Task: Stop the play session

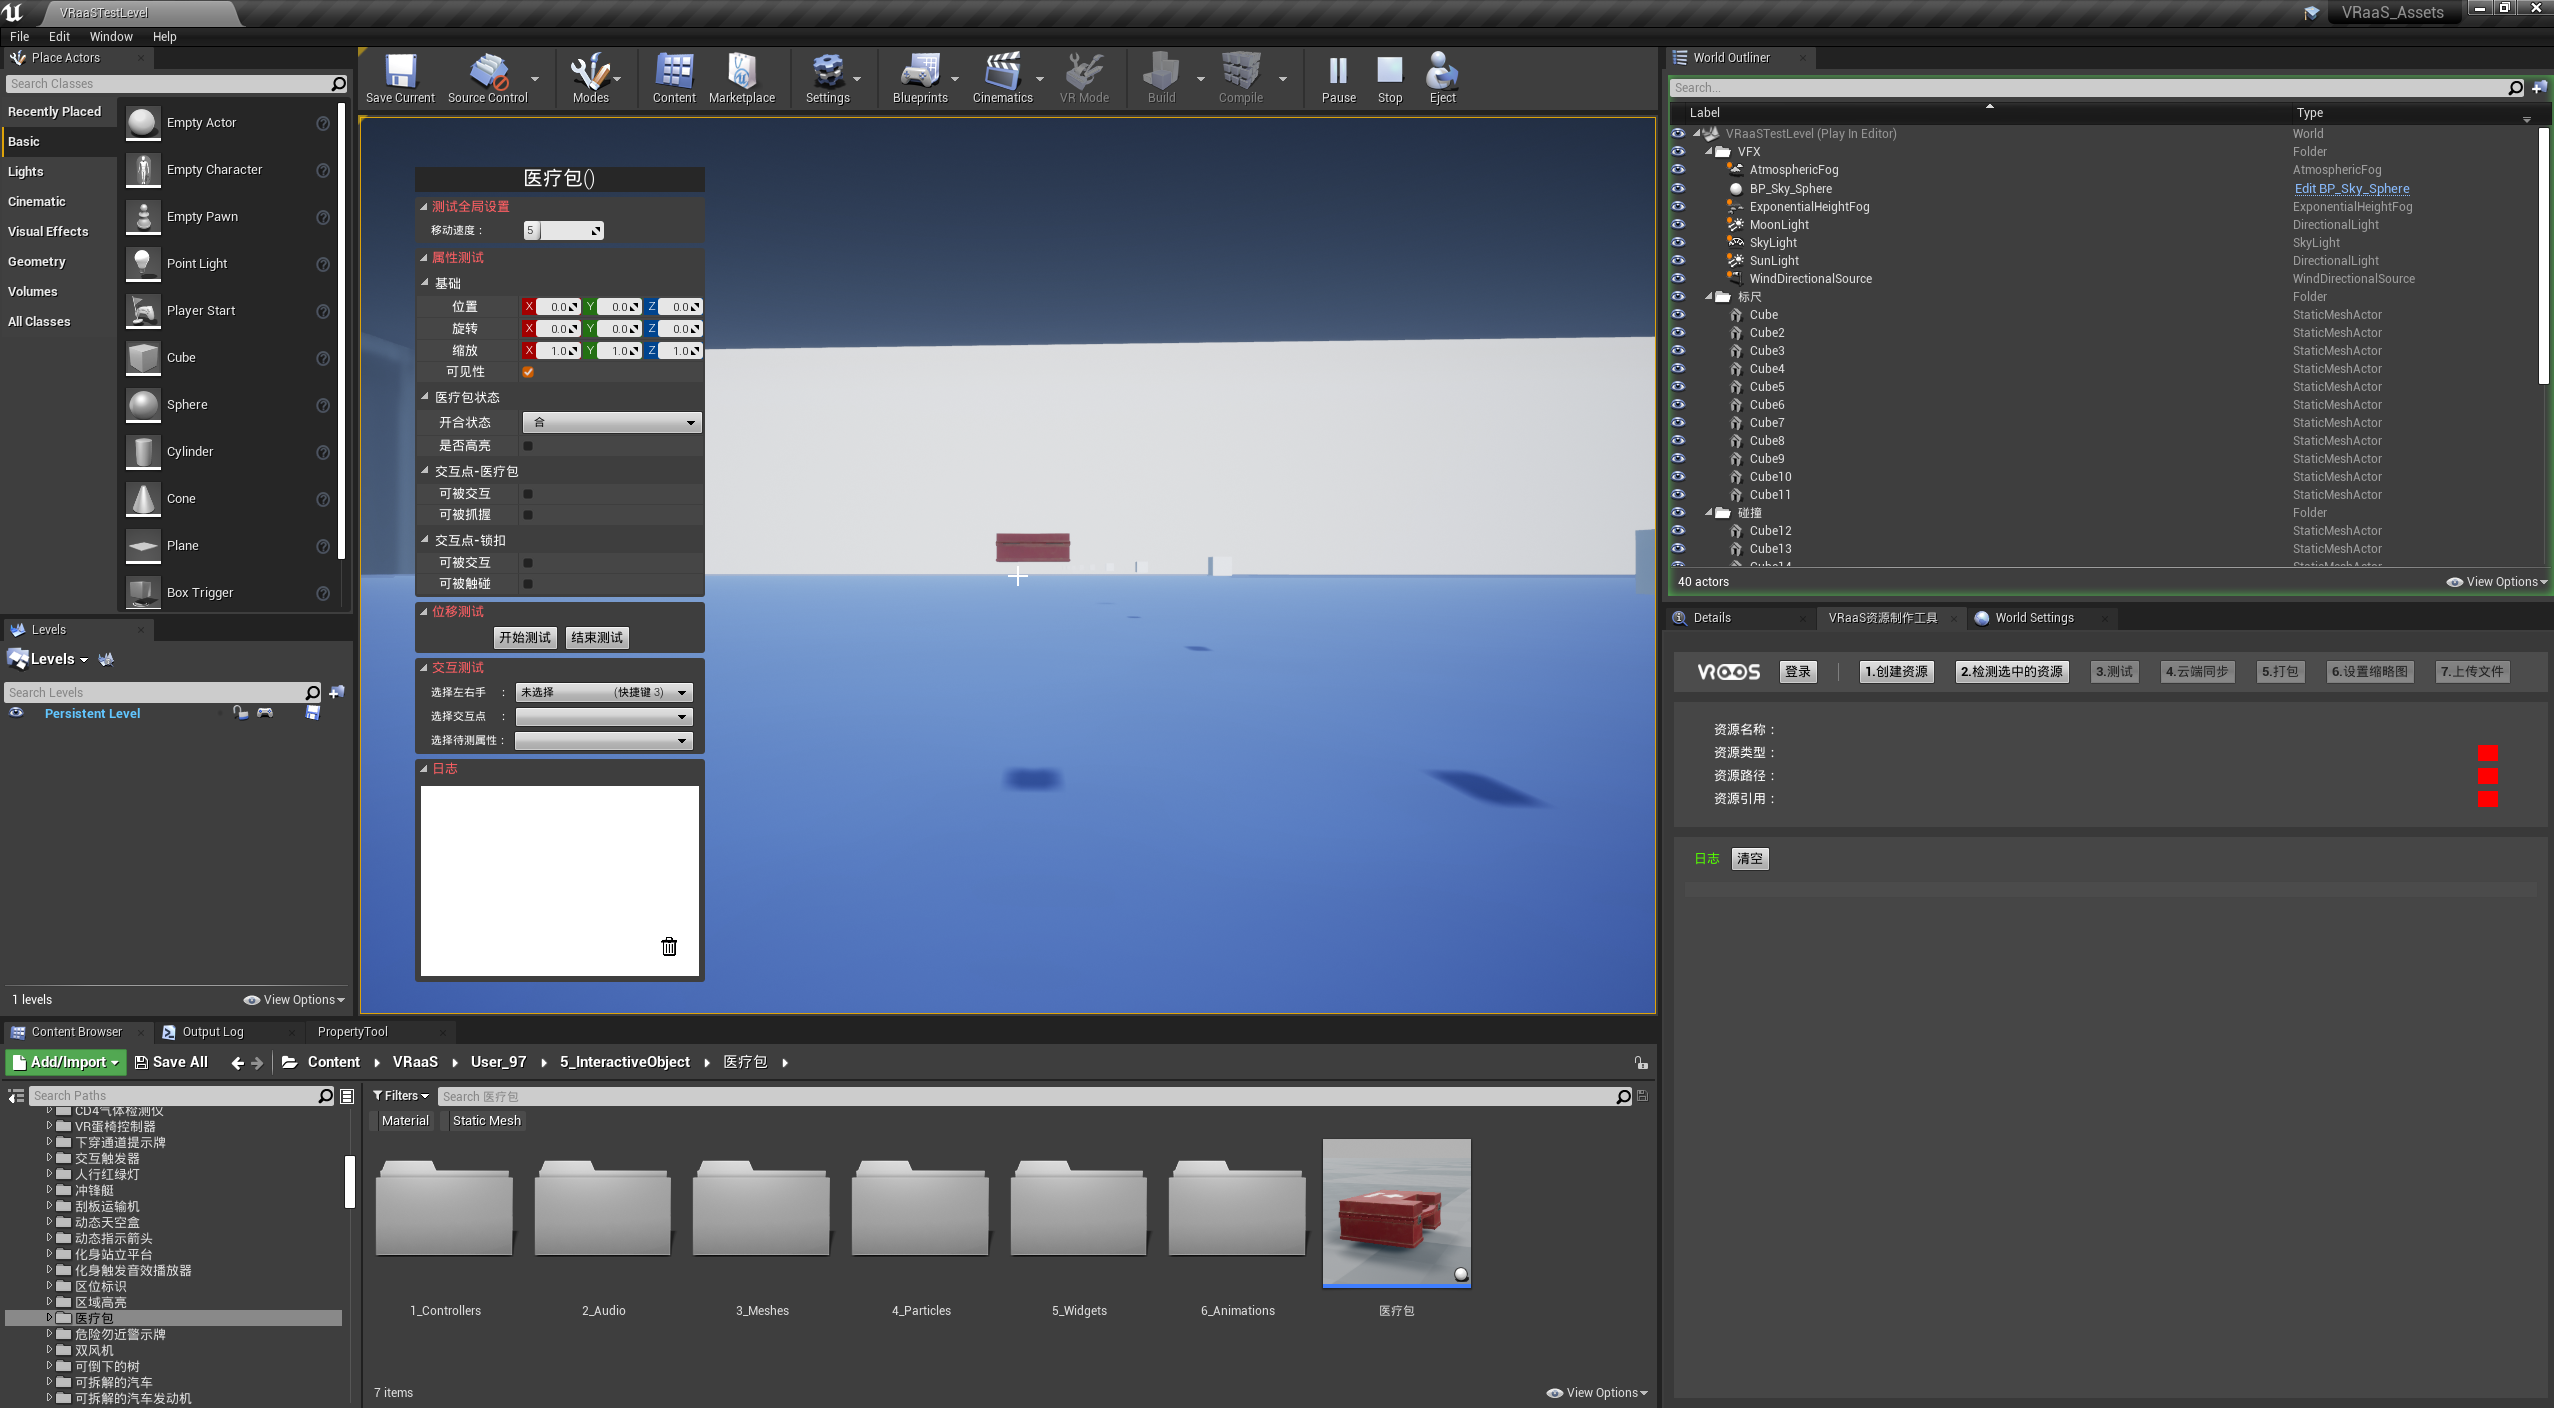Action: click(1390, 78)
